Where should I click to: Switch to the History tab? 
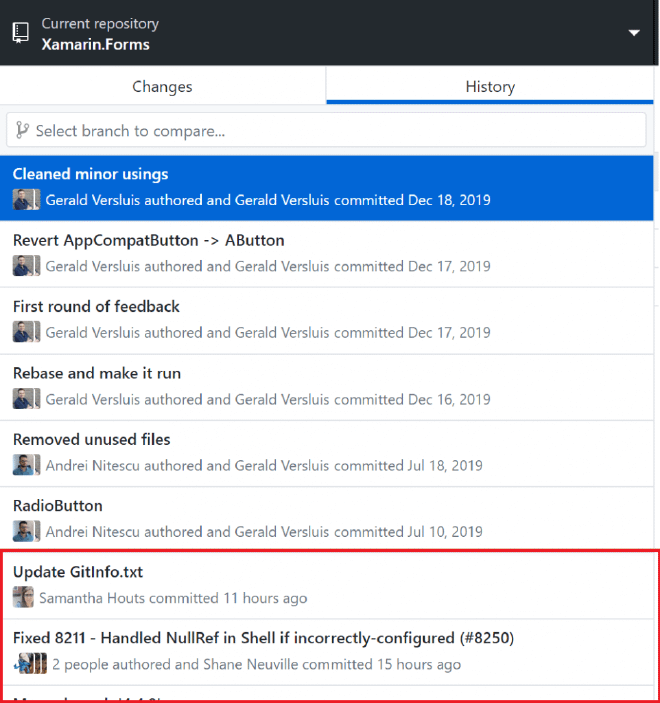[490, 86]
